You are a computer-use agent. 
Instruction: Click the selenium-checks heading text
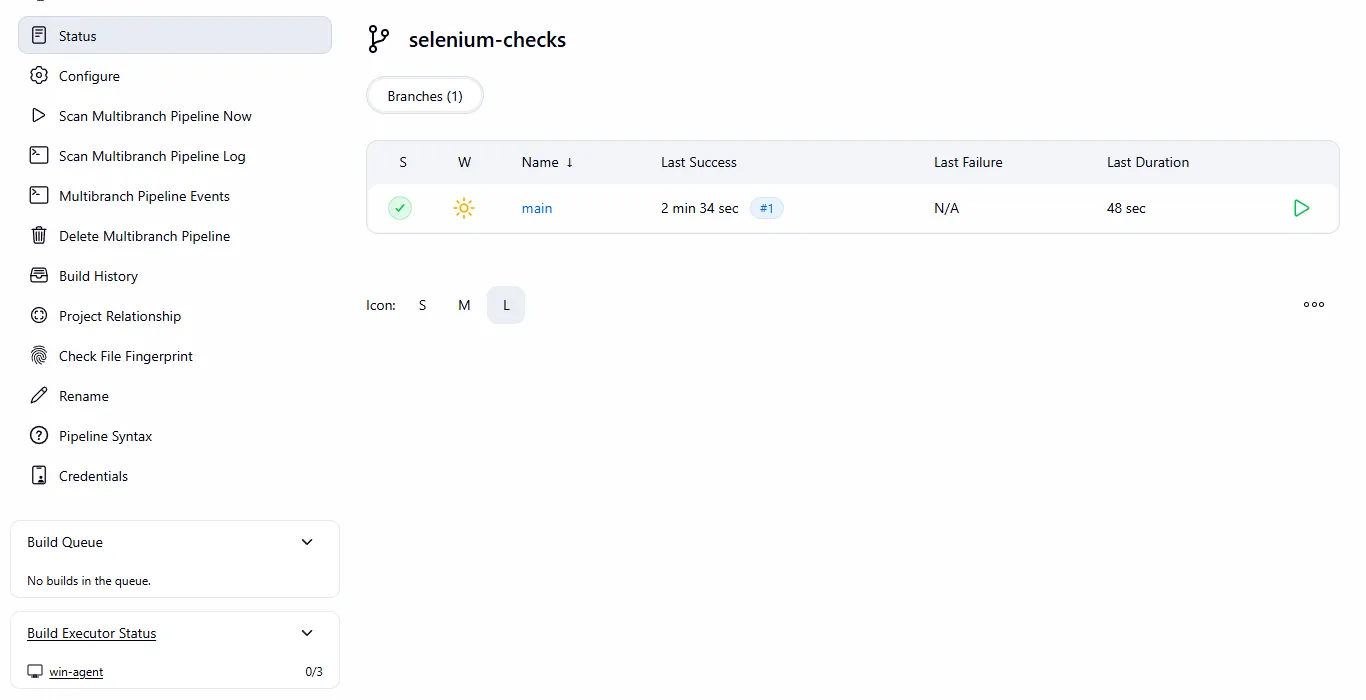[488, 40]
